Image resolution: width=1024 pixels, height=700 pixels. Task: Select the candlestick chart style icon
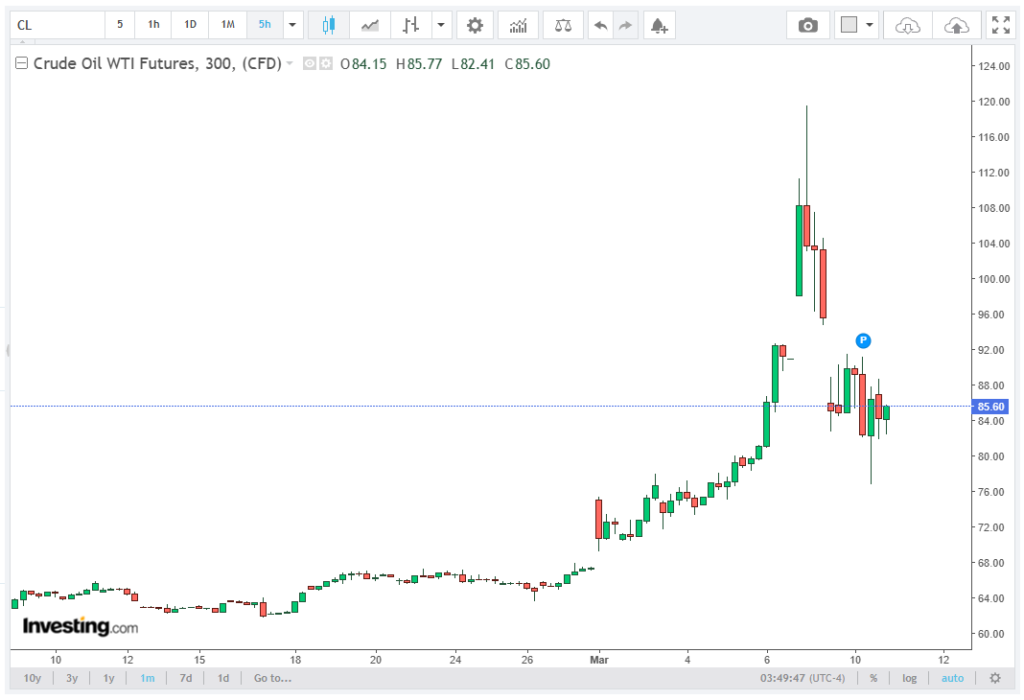[x=328, y=24]
